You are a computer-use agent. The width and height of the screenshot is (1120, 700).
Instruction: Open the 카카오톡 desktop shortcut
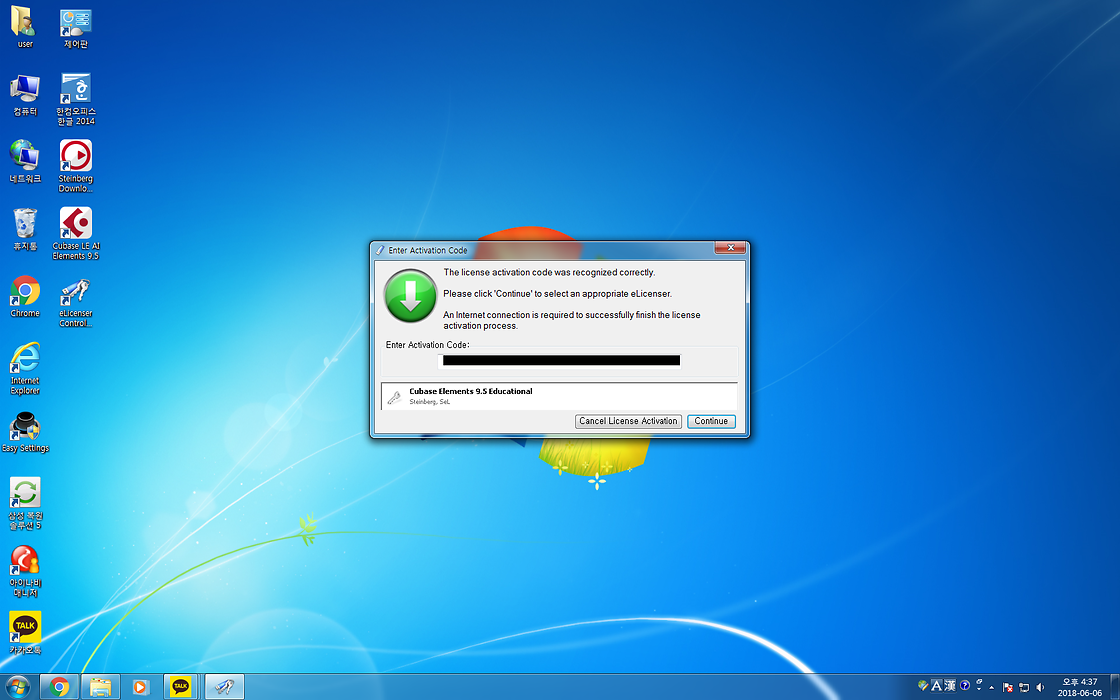[25, 633]
